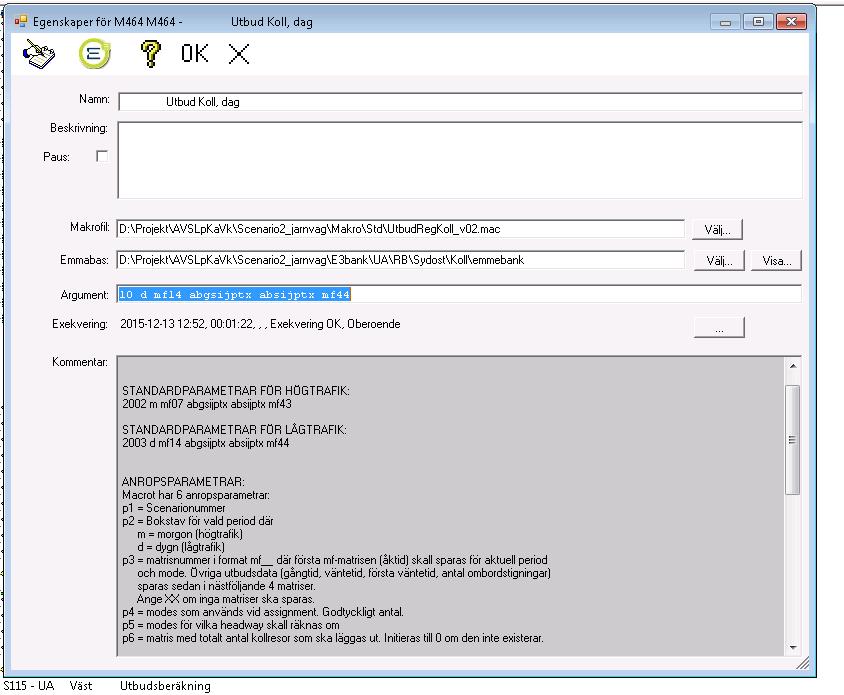Click 'p1 = Scenarionummer' line
This screenshot has width=844, height=695.
(173, 508)
